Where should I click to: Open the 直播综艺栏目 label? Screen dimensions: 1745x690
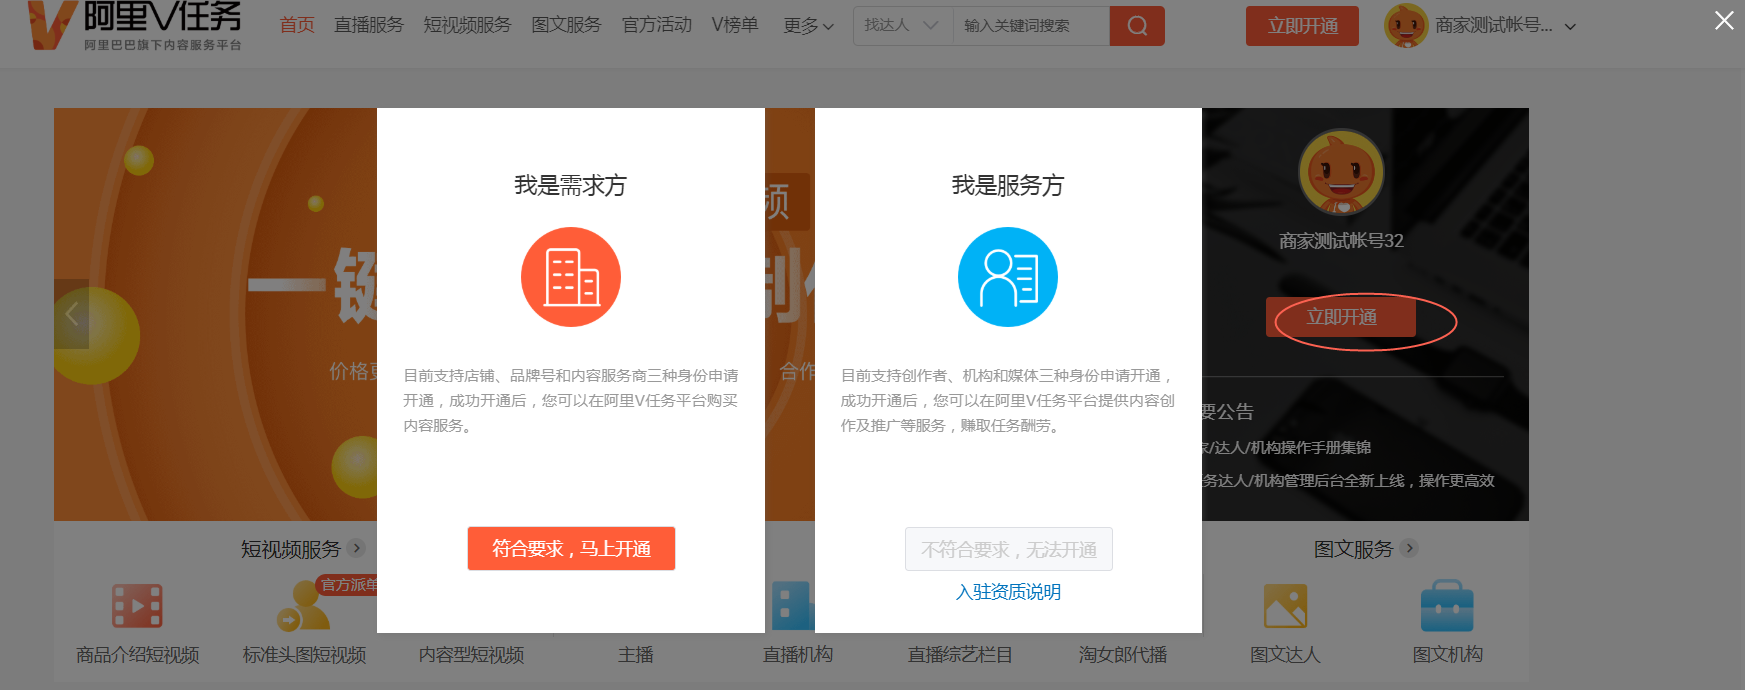(x=960, y=655)
